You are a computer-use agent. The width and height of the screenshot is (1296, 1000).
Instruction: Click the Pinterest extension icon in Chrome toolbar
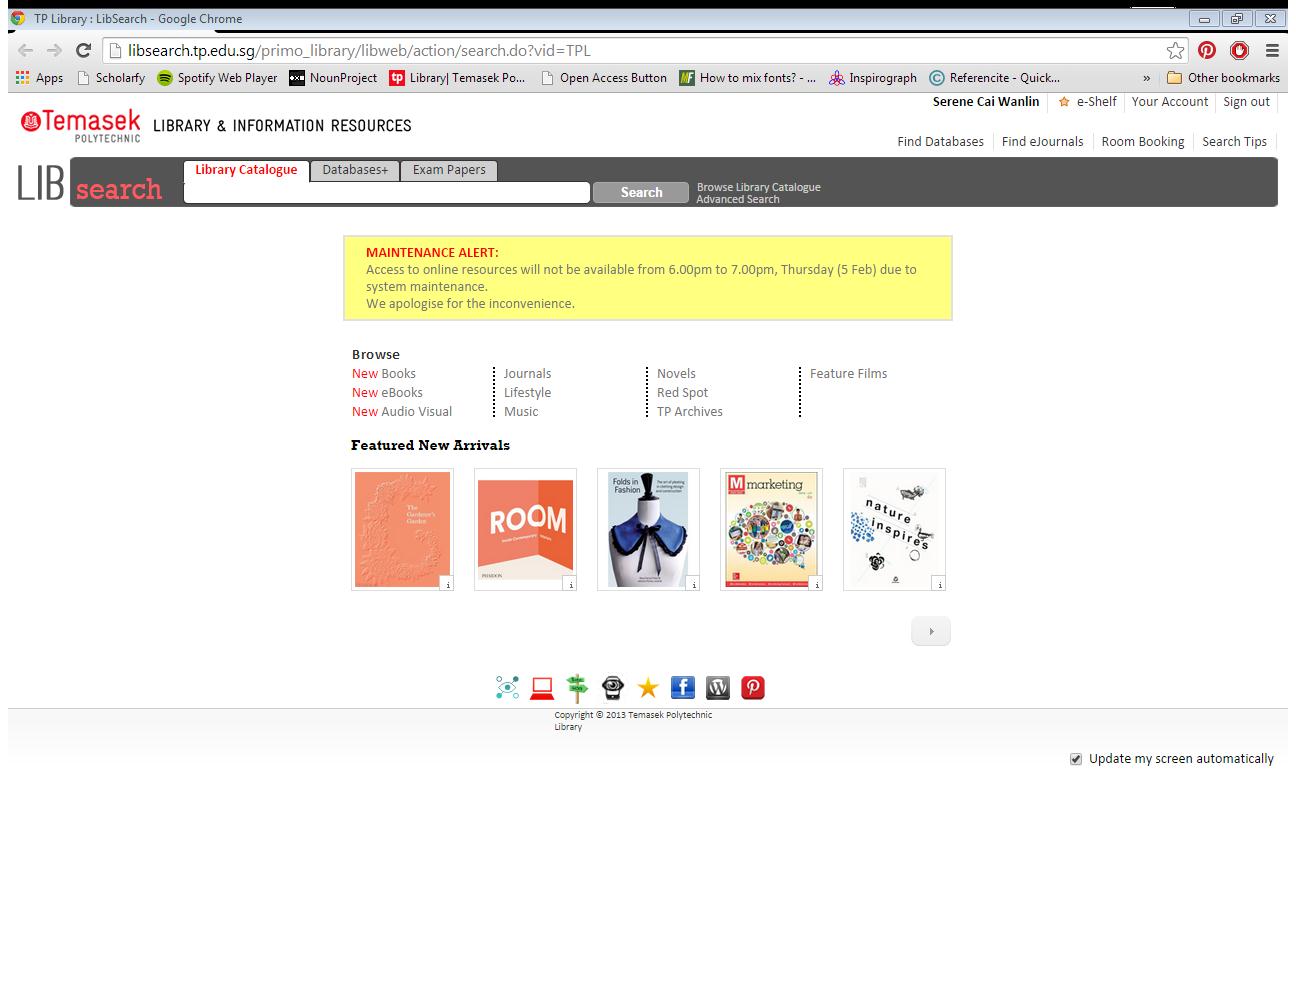pyautogui.click(x=1207, y=50)
